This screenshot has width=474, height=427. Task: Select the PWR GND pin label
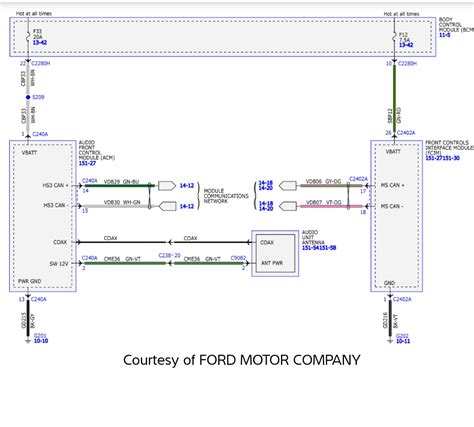[29, 281]
